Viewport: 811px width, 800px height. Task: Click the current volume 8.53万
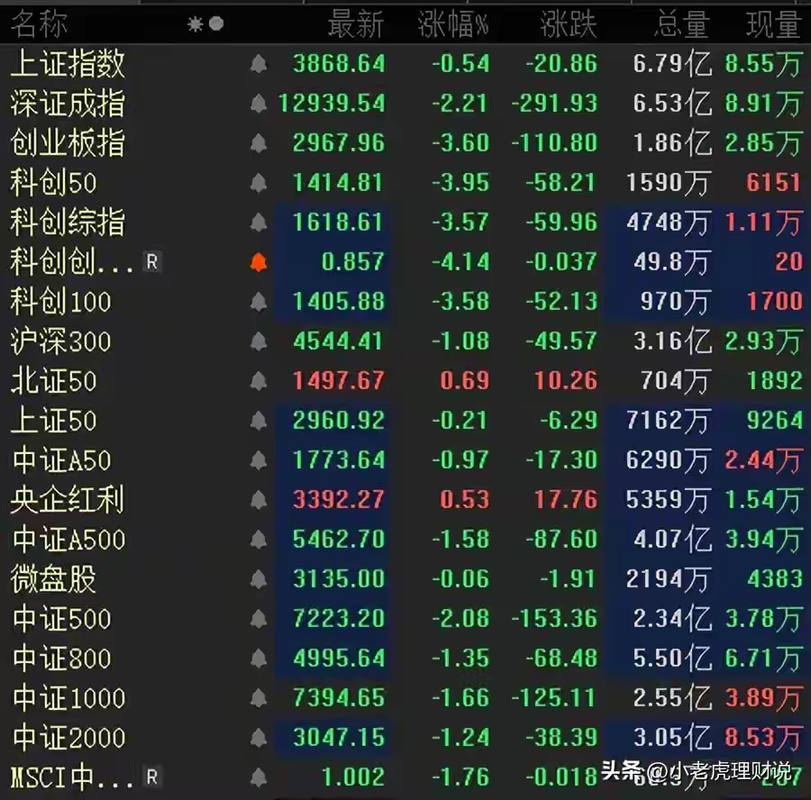pos(763,737)
